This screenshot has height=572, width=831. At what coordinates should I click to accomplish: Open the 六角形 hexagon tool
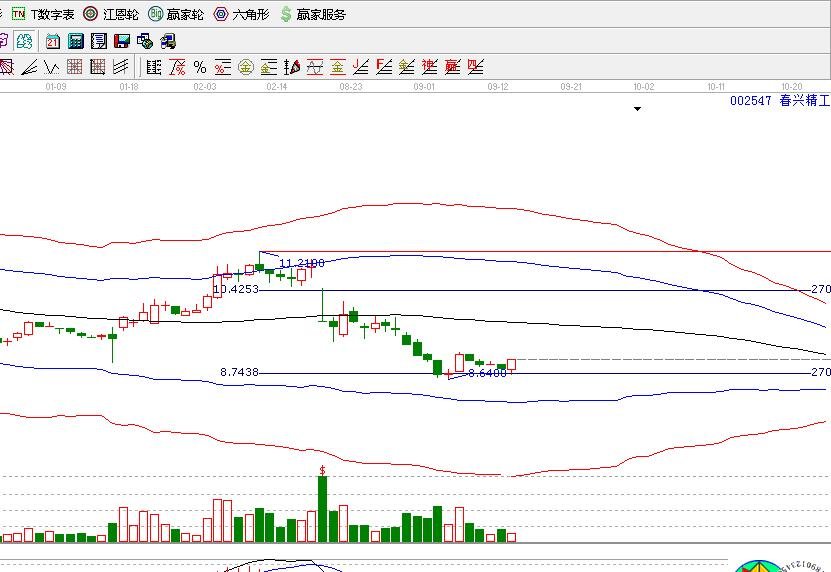click(x=241, y=14)
